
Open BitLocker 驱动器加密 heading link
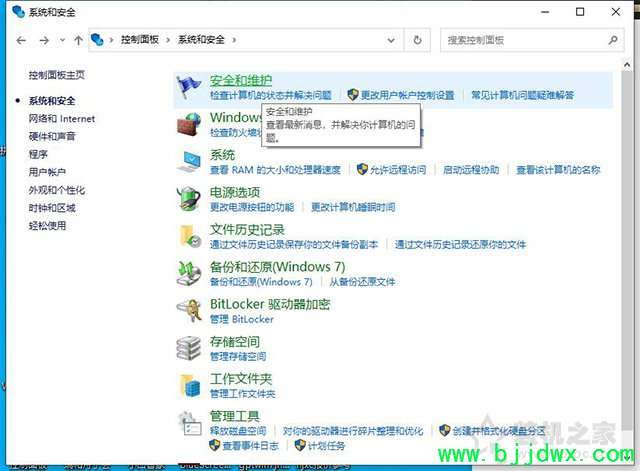270,304
